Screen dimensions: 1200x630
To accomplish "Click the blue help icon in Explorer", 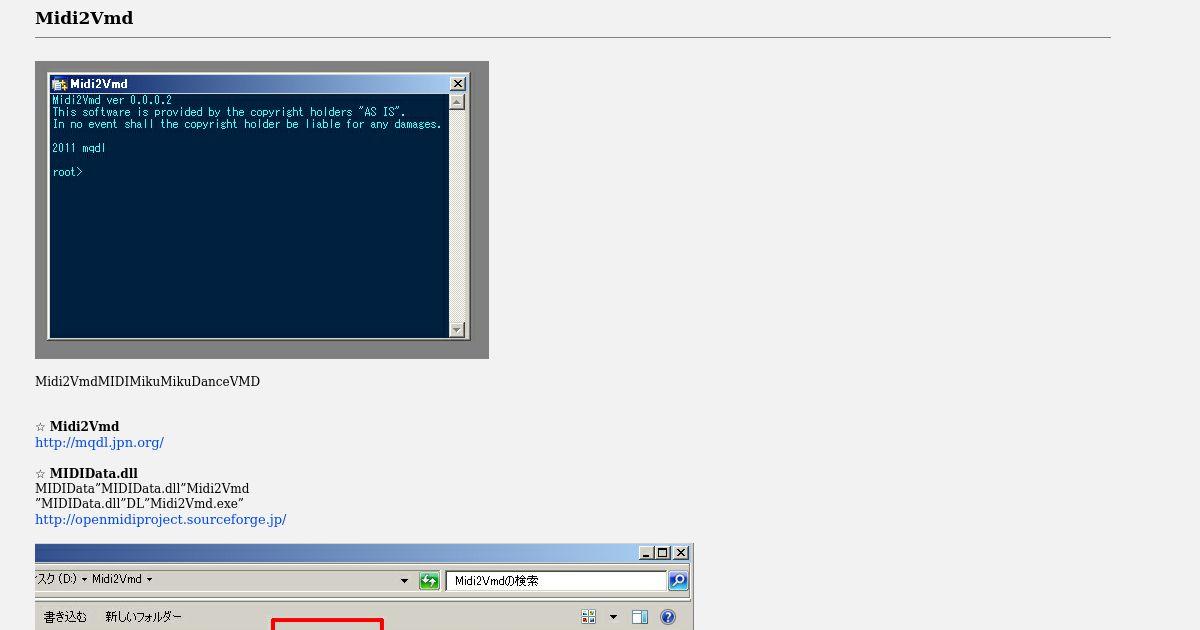I will tap(668, 617).
